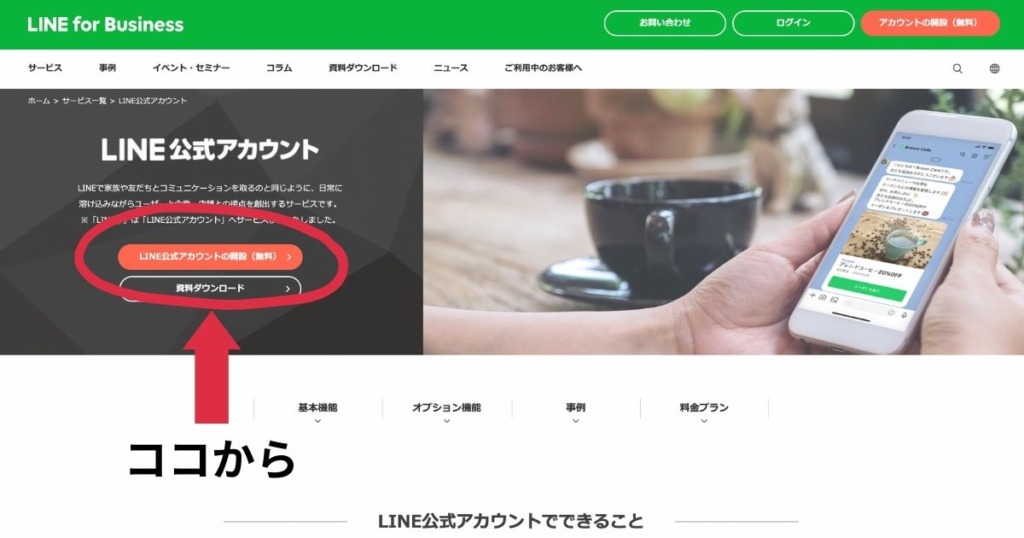Click the ホーム breadcrumb link

39,101
